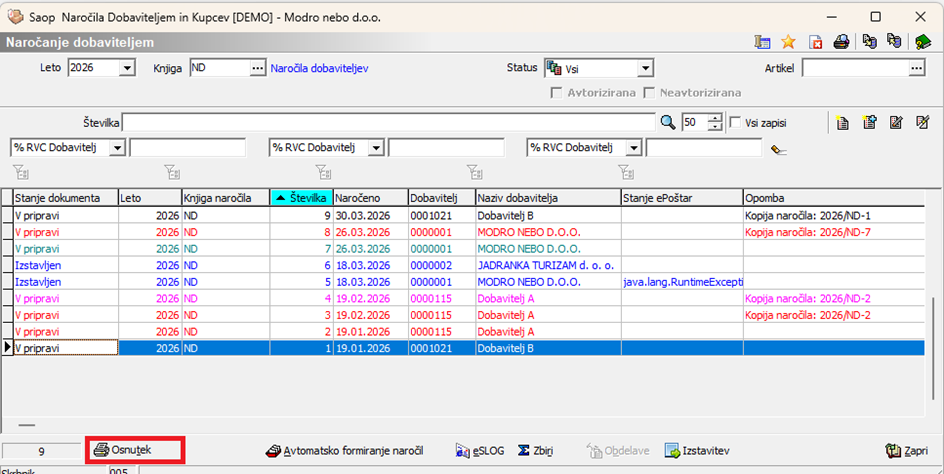This screenshot has width=944, height=474.
Task: Sort by Leto column header
Action: coord(150,198)
